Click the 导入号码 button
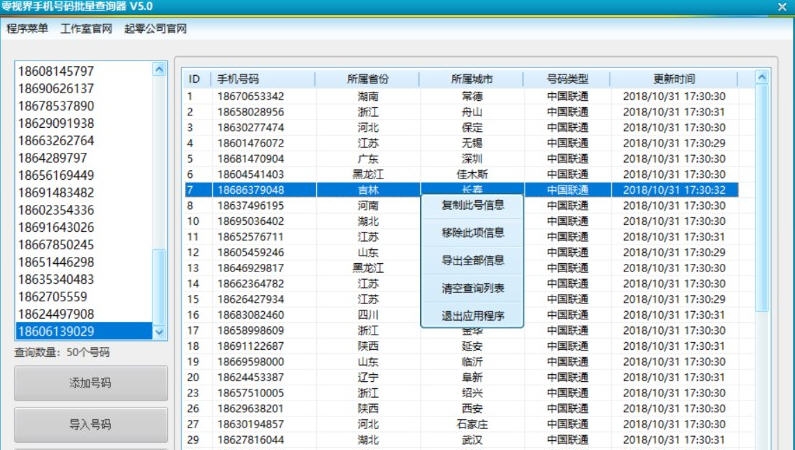The height and width of the screenshot is (450, 795). pos(91,425)
